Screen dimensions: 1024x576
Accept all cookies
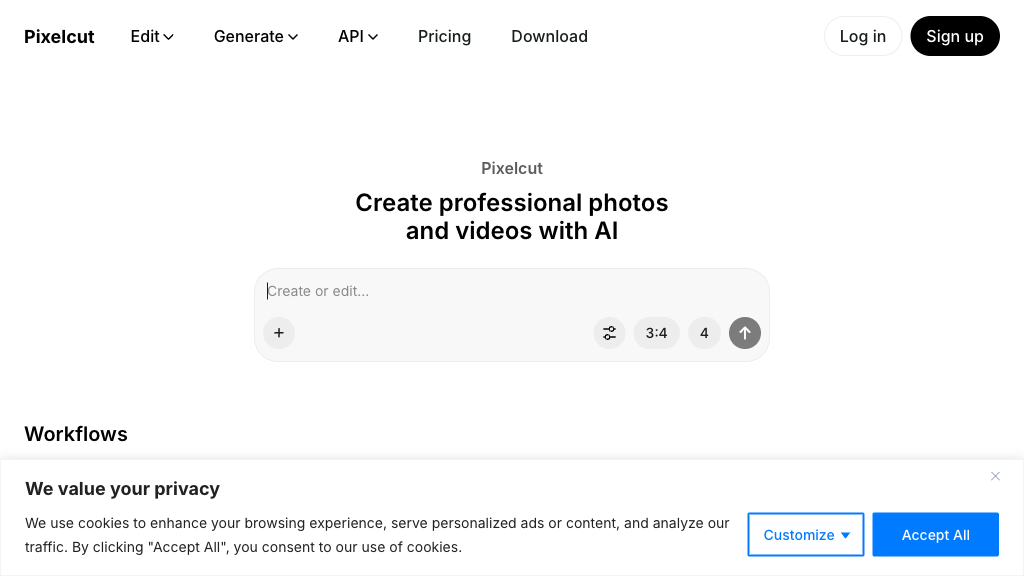coord(935,535)
